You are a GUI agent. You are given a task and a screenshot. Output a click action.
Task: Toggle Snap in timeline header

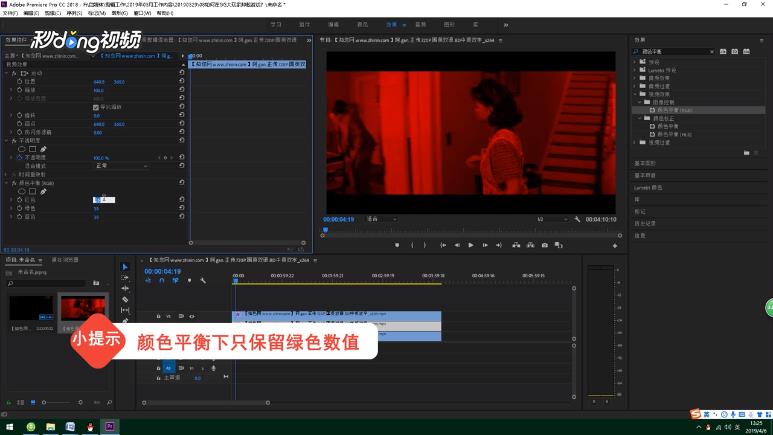162,281
